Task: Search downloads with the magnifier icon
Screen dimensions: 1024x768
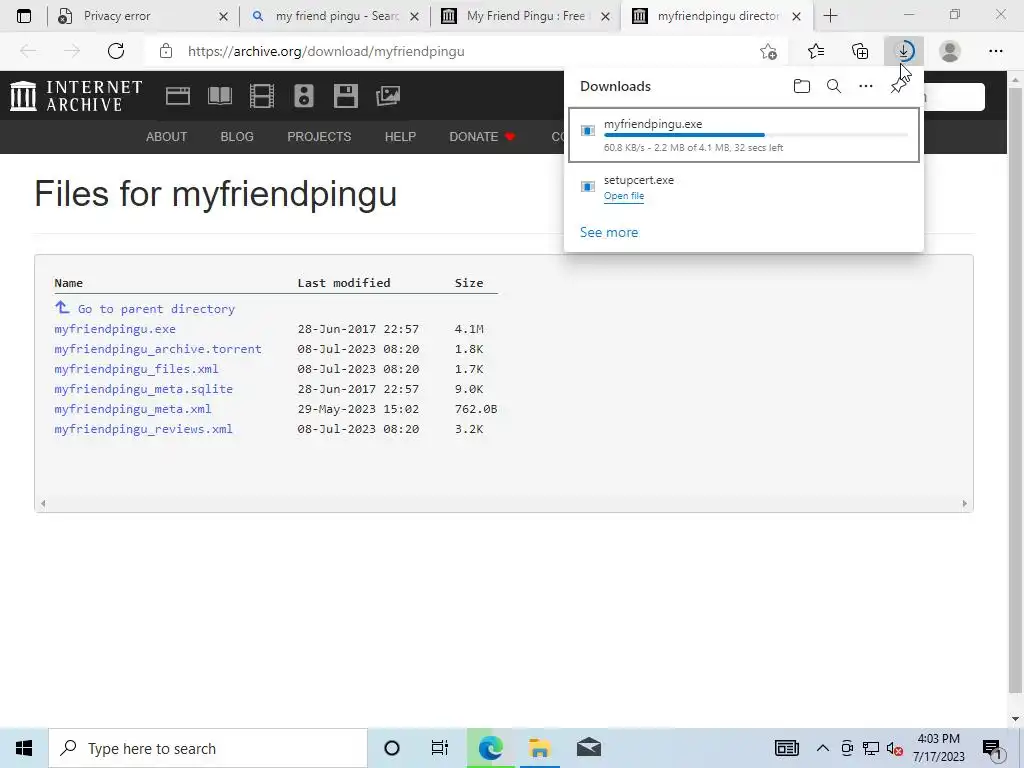Action: pos(834,86)
